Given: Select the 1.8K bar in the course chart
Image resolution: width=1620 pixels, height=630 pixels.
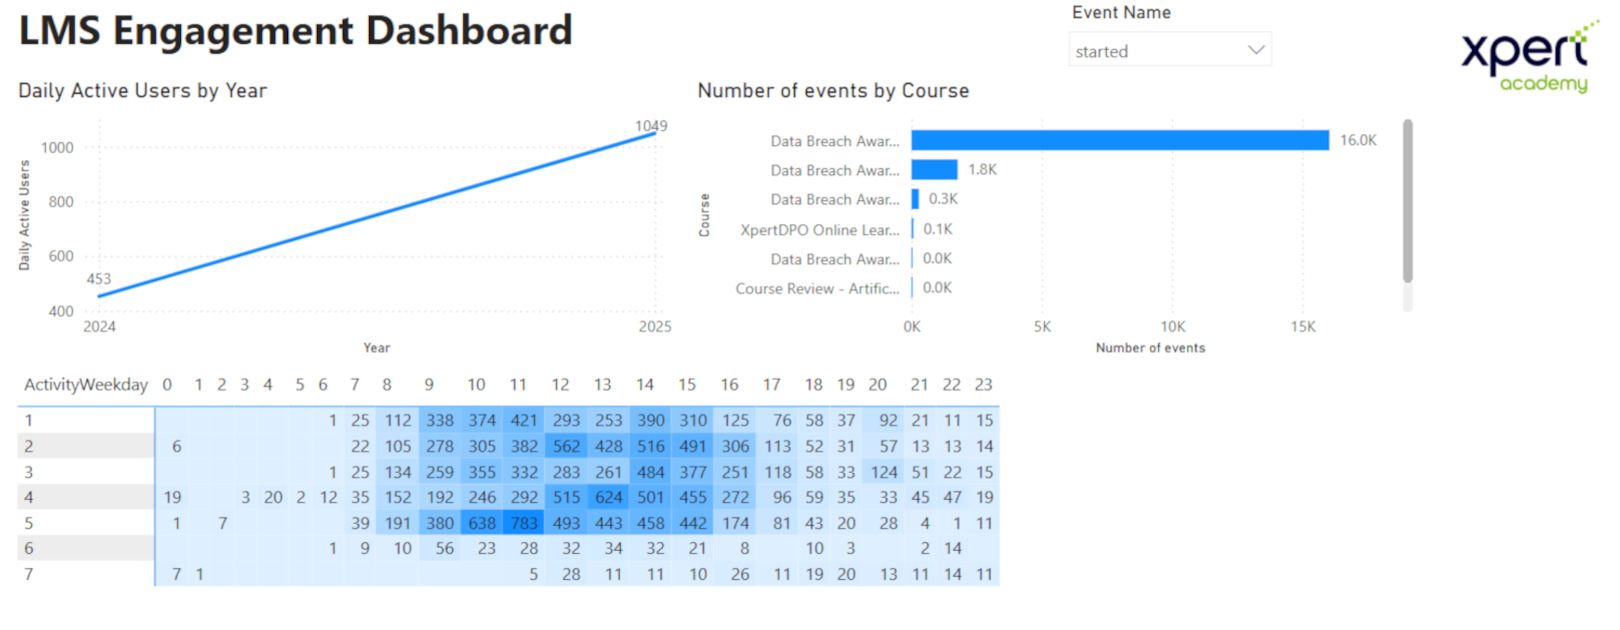Looking at the screenshot, I should click(x=934, y=170).
